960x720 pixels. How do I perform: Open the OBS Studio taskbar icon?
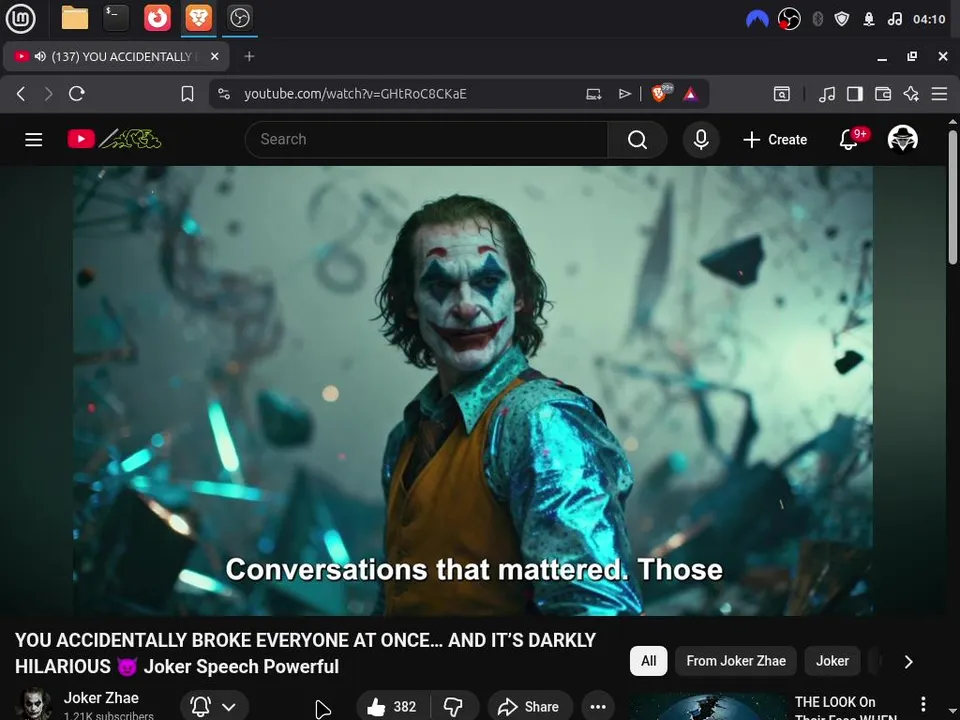[239, 18]
